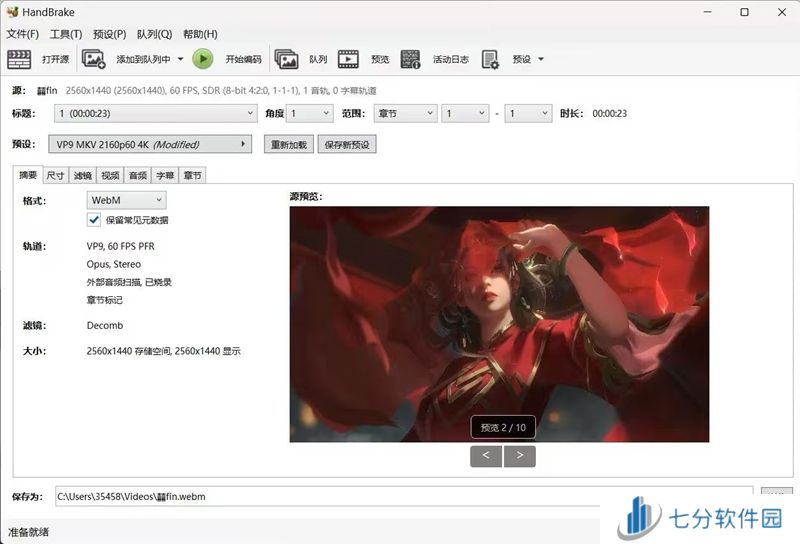Open the 工具(T) menu
This screenshot has width=800, height=544.
(x=66, y=34)
